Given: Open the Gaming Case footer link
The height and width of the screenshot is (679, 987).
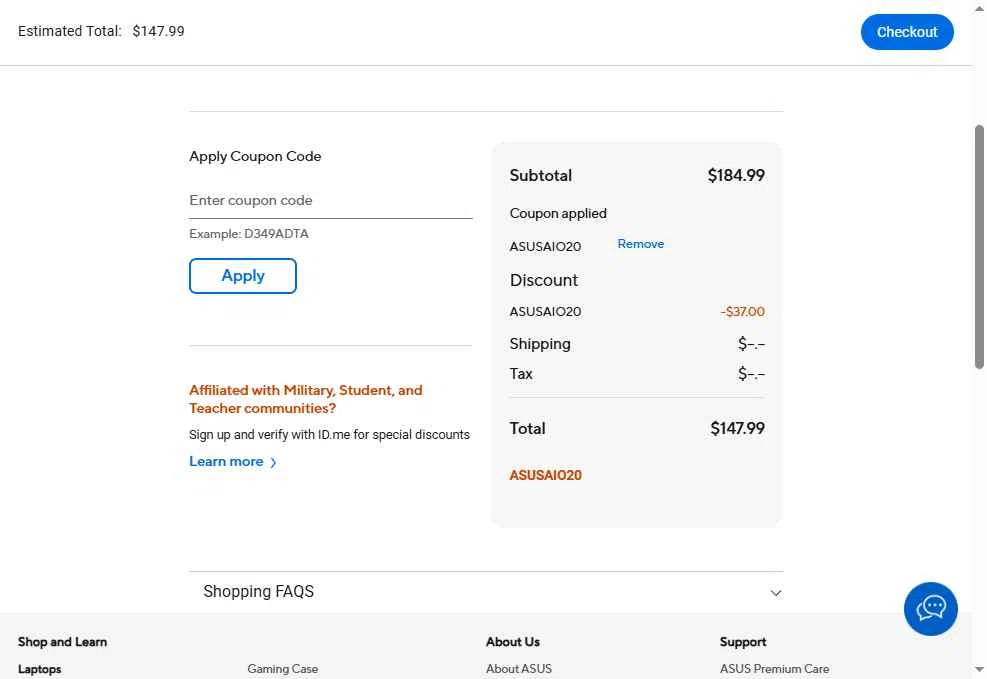Looking at the screenshot, I should [283, 669].
